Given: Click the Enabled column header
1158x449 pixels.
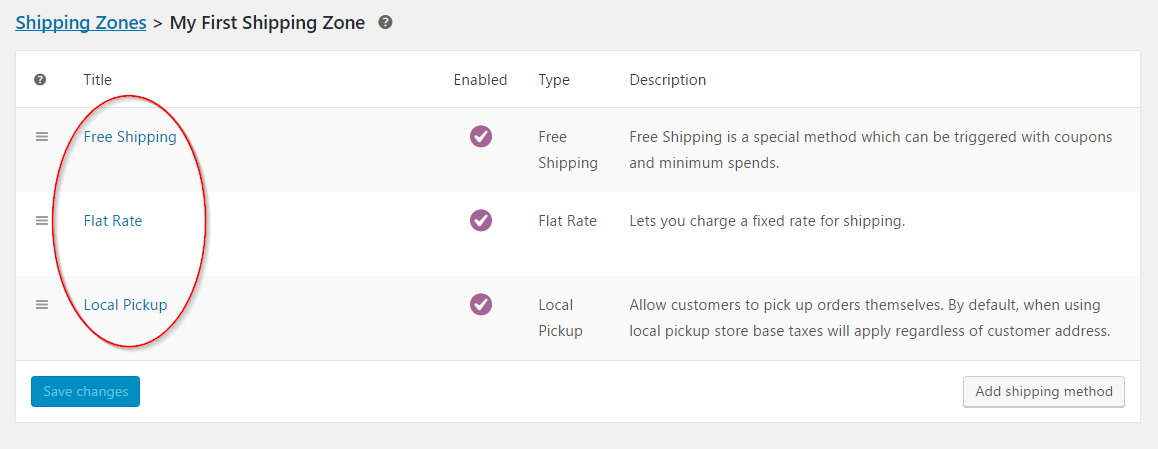Looking at the screenshot, I should [480, 80].
